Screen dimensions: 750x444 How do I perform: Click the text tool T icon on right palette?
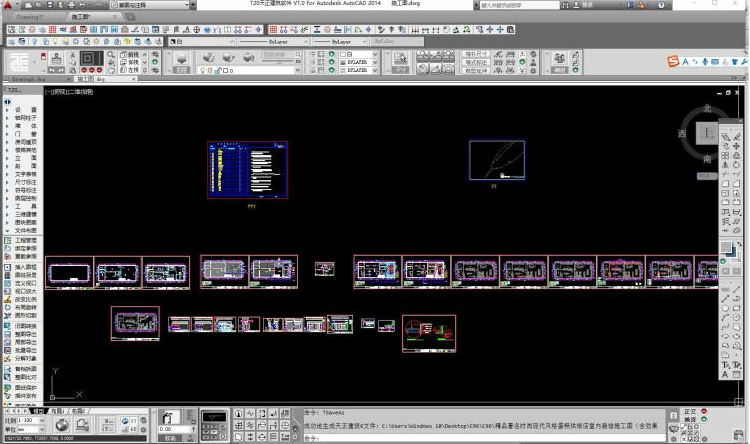coord(725,365)
